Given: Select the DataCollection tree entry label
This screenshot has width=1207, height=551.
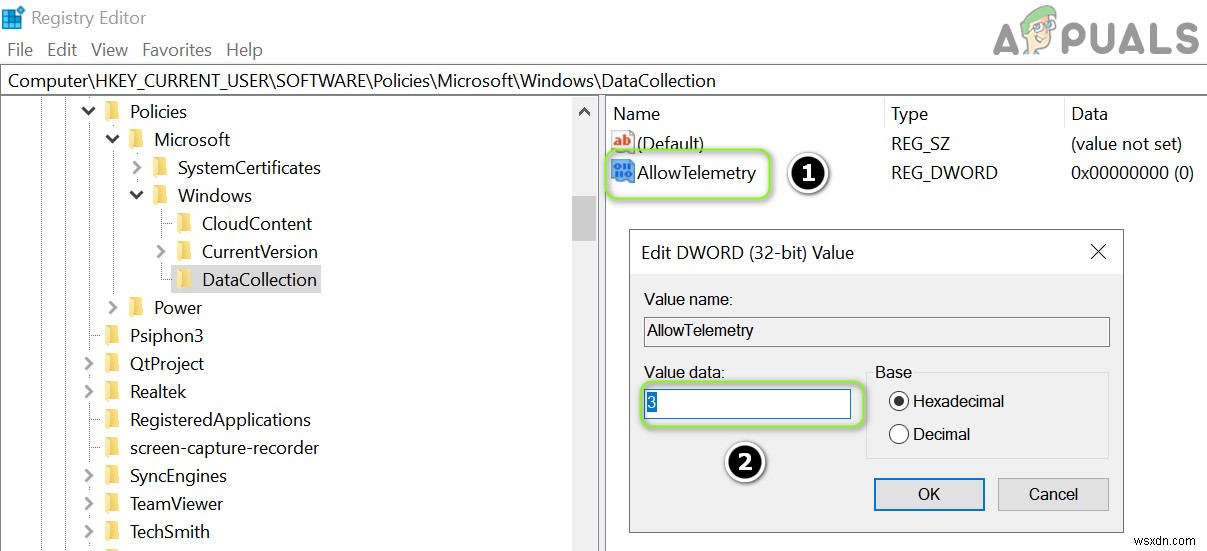Looking at the screenshot, I should pyautogui.click(x=259, y=279).
